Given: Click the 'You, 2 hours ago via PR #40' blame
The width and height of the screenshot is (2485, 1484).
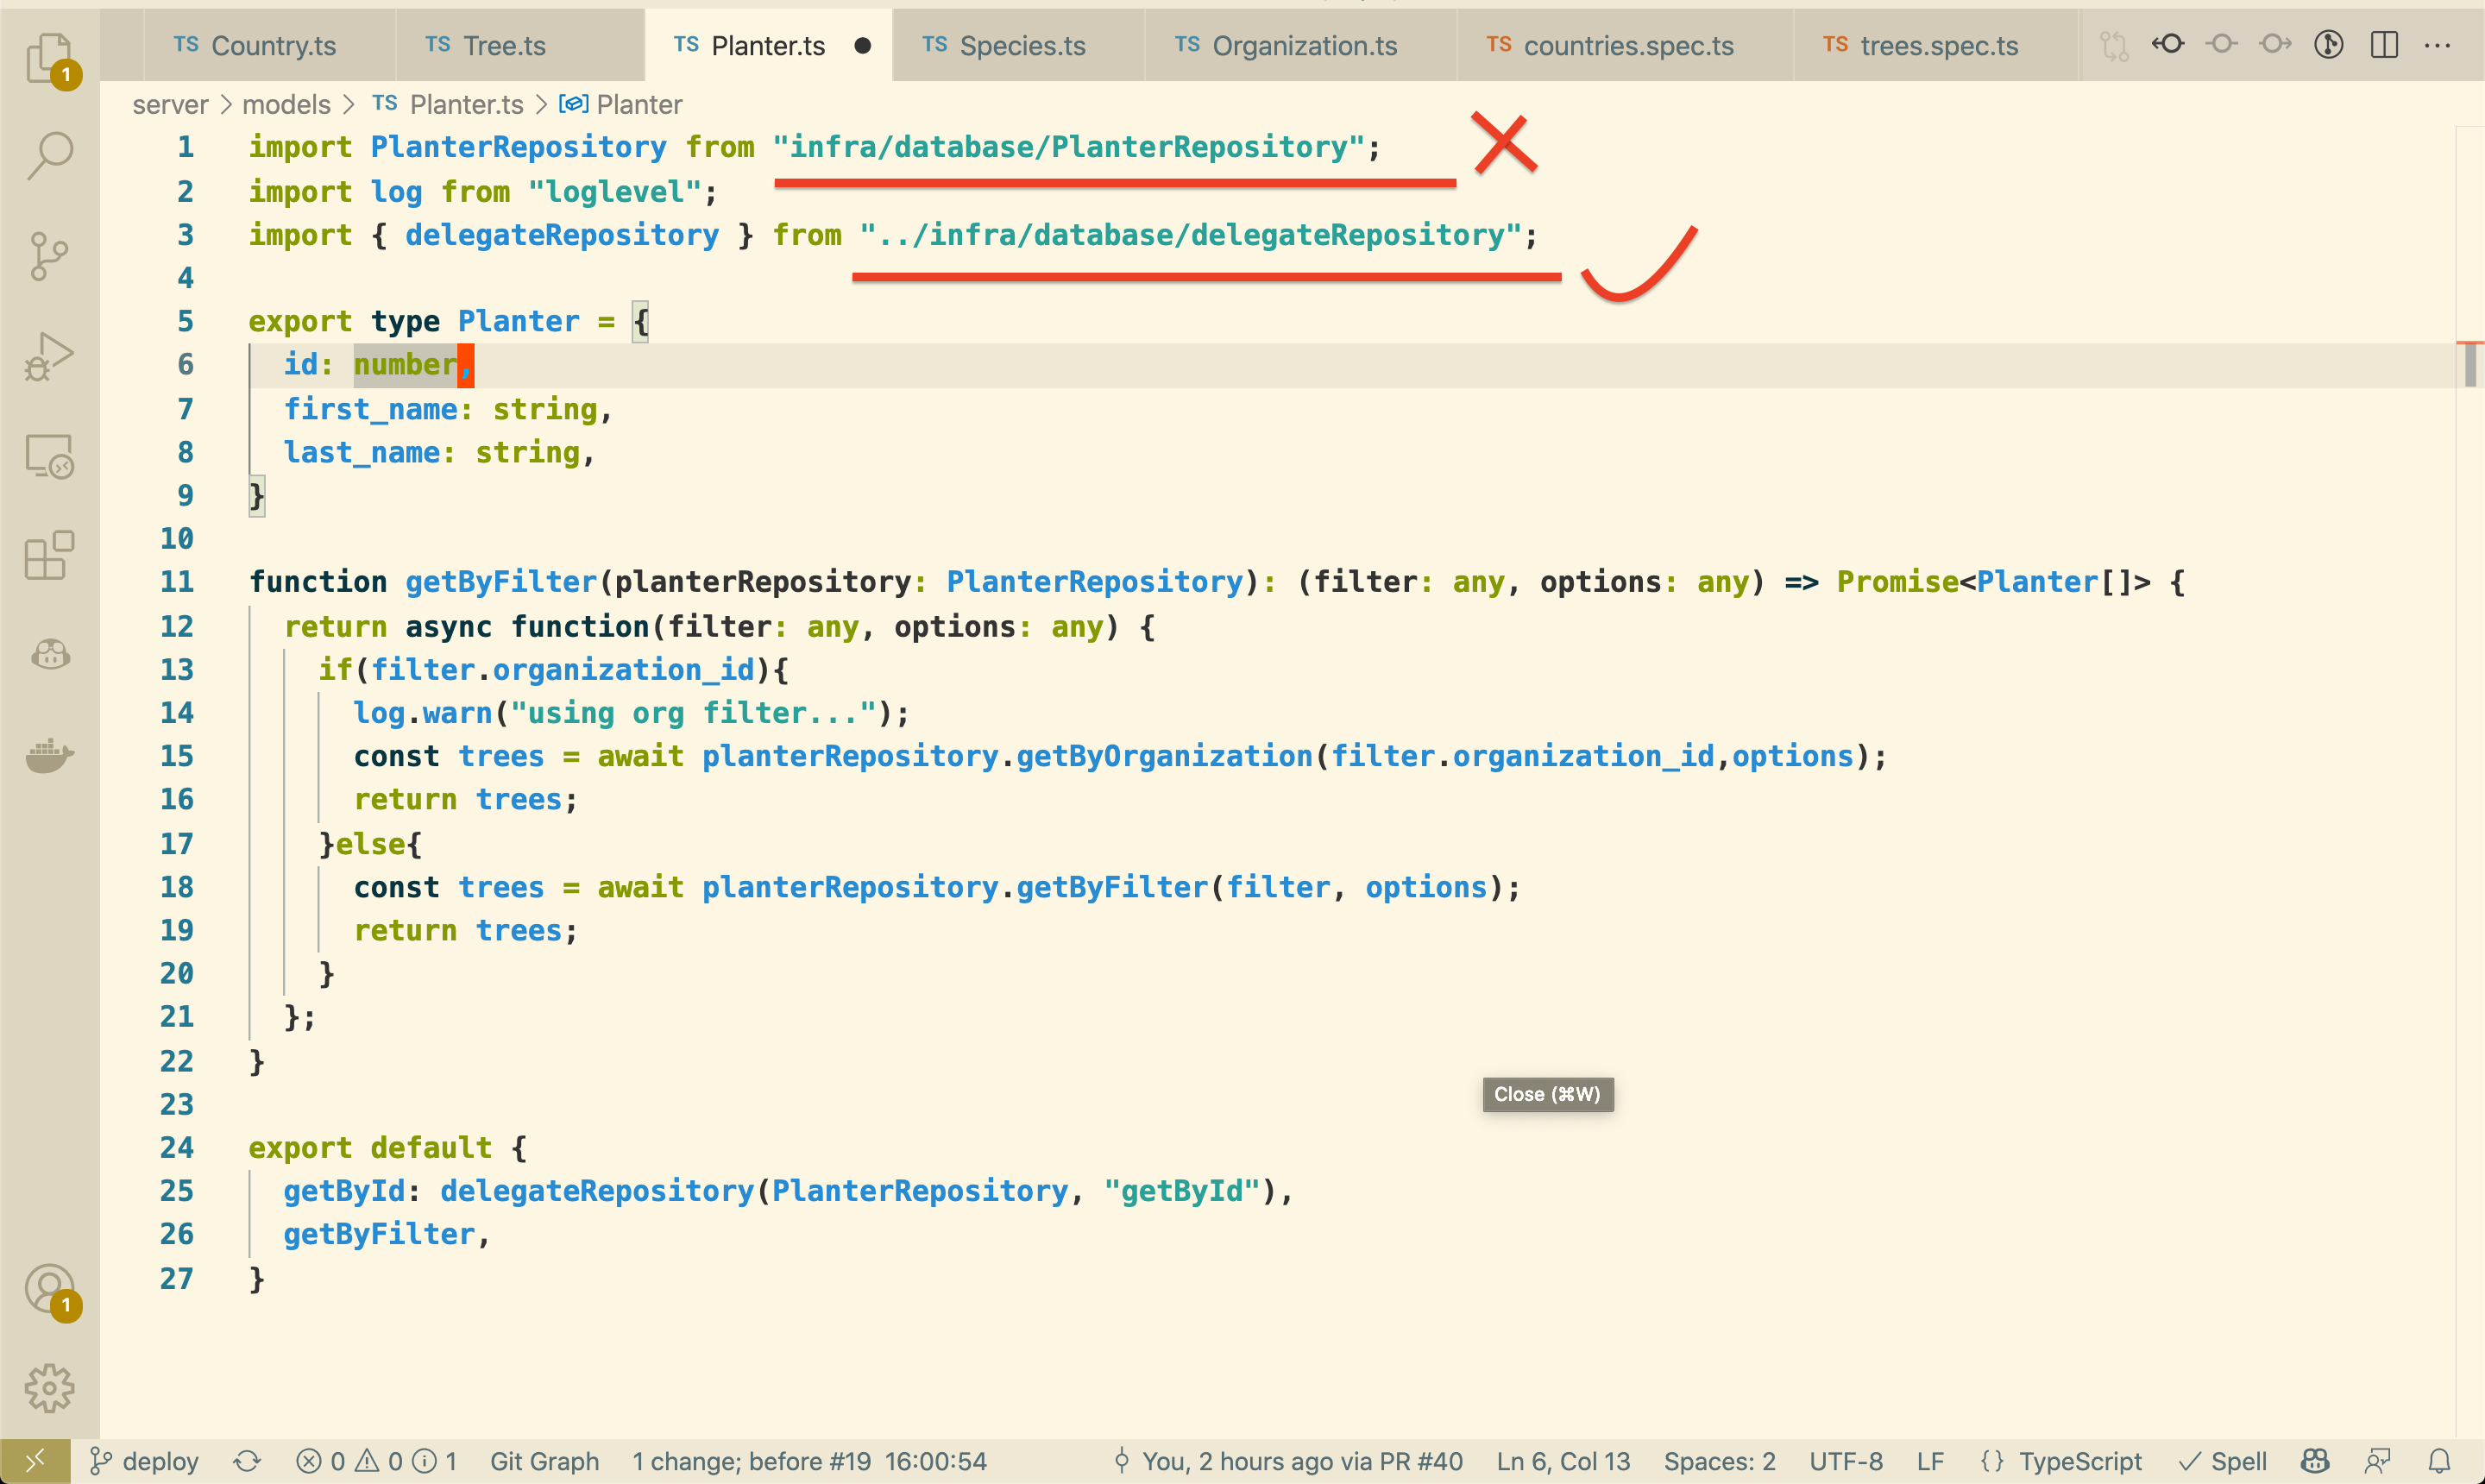Looking at the screenshot, I should (x=1288, y=1461).
